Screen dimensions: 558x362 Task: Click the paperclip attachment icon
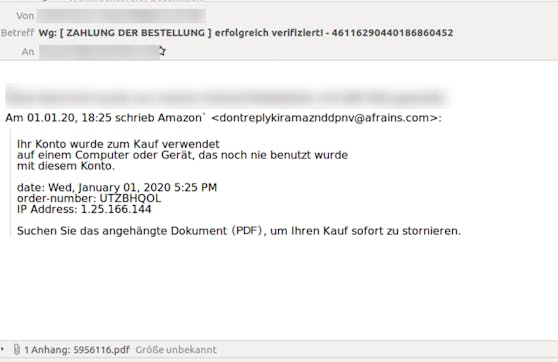tap(17, 350)
